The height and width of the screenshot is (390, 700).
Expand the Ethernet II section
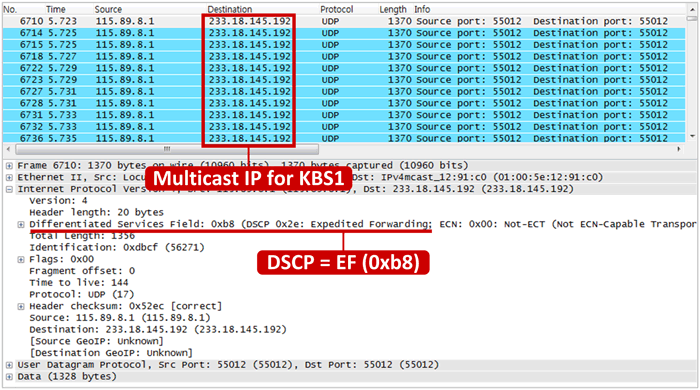(9, 178)
